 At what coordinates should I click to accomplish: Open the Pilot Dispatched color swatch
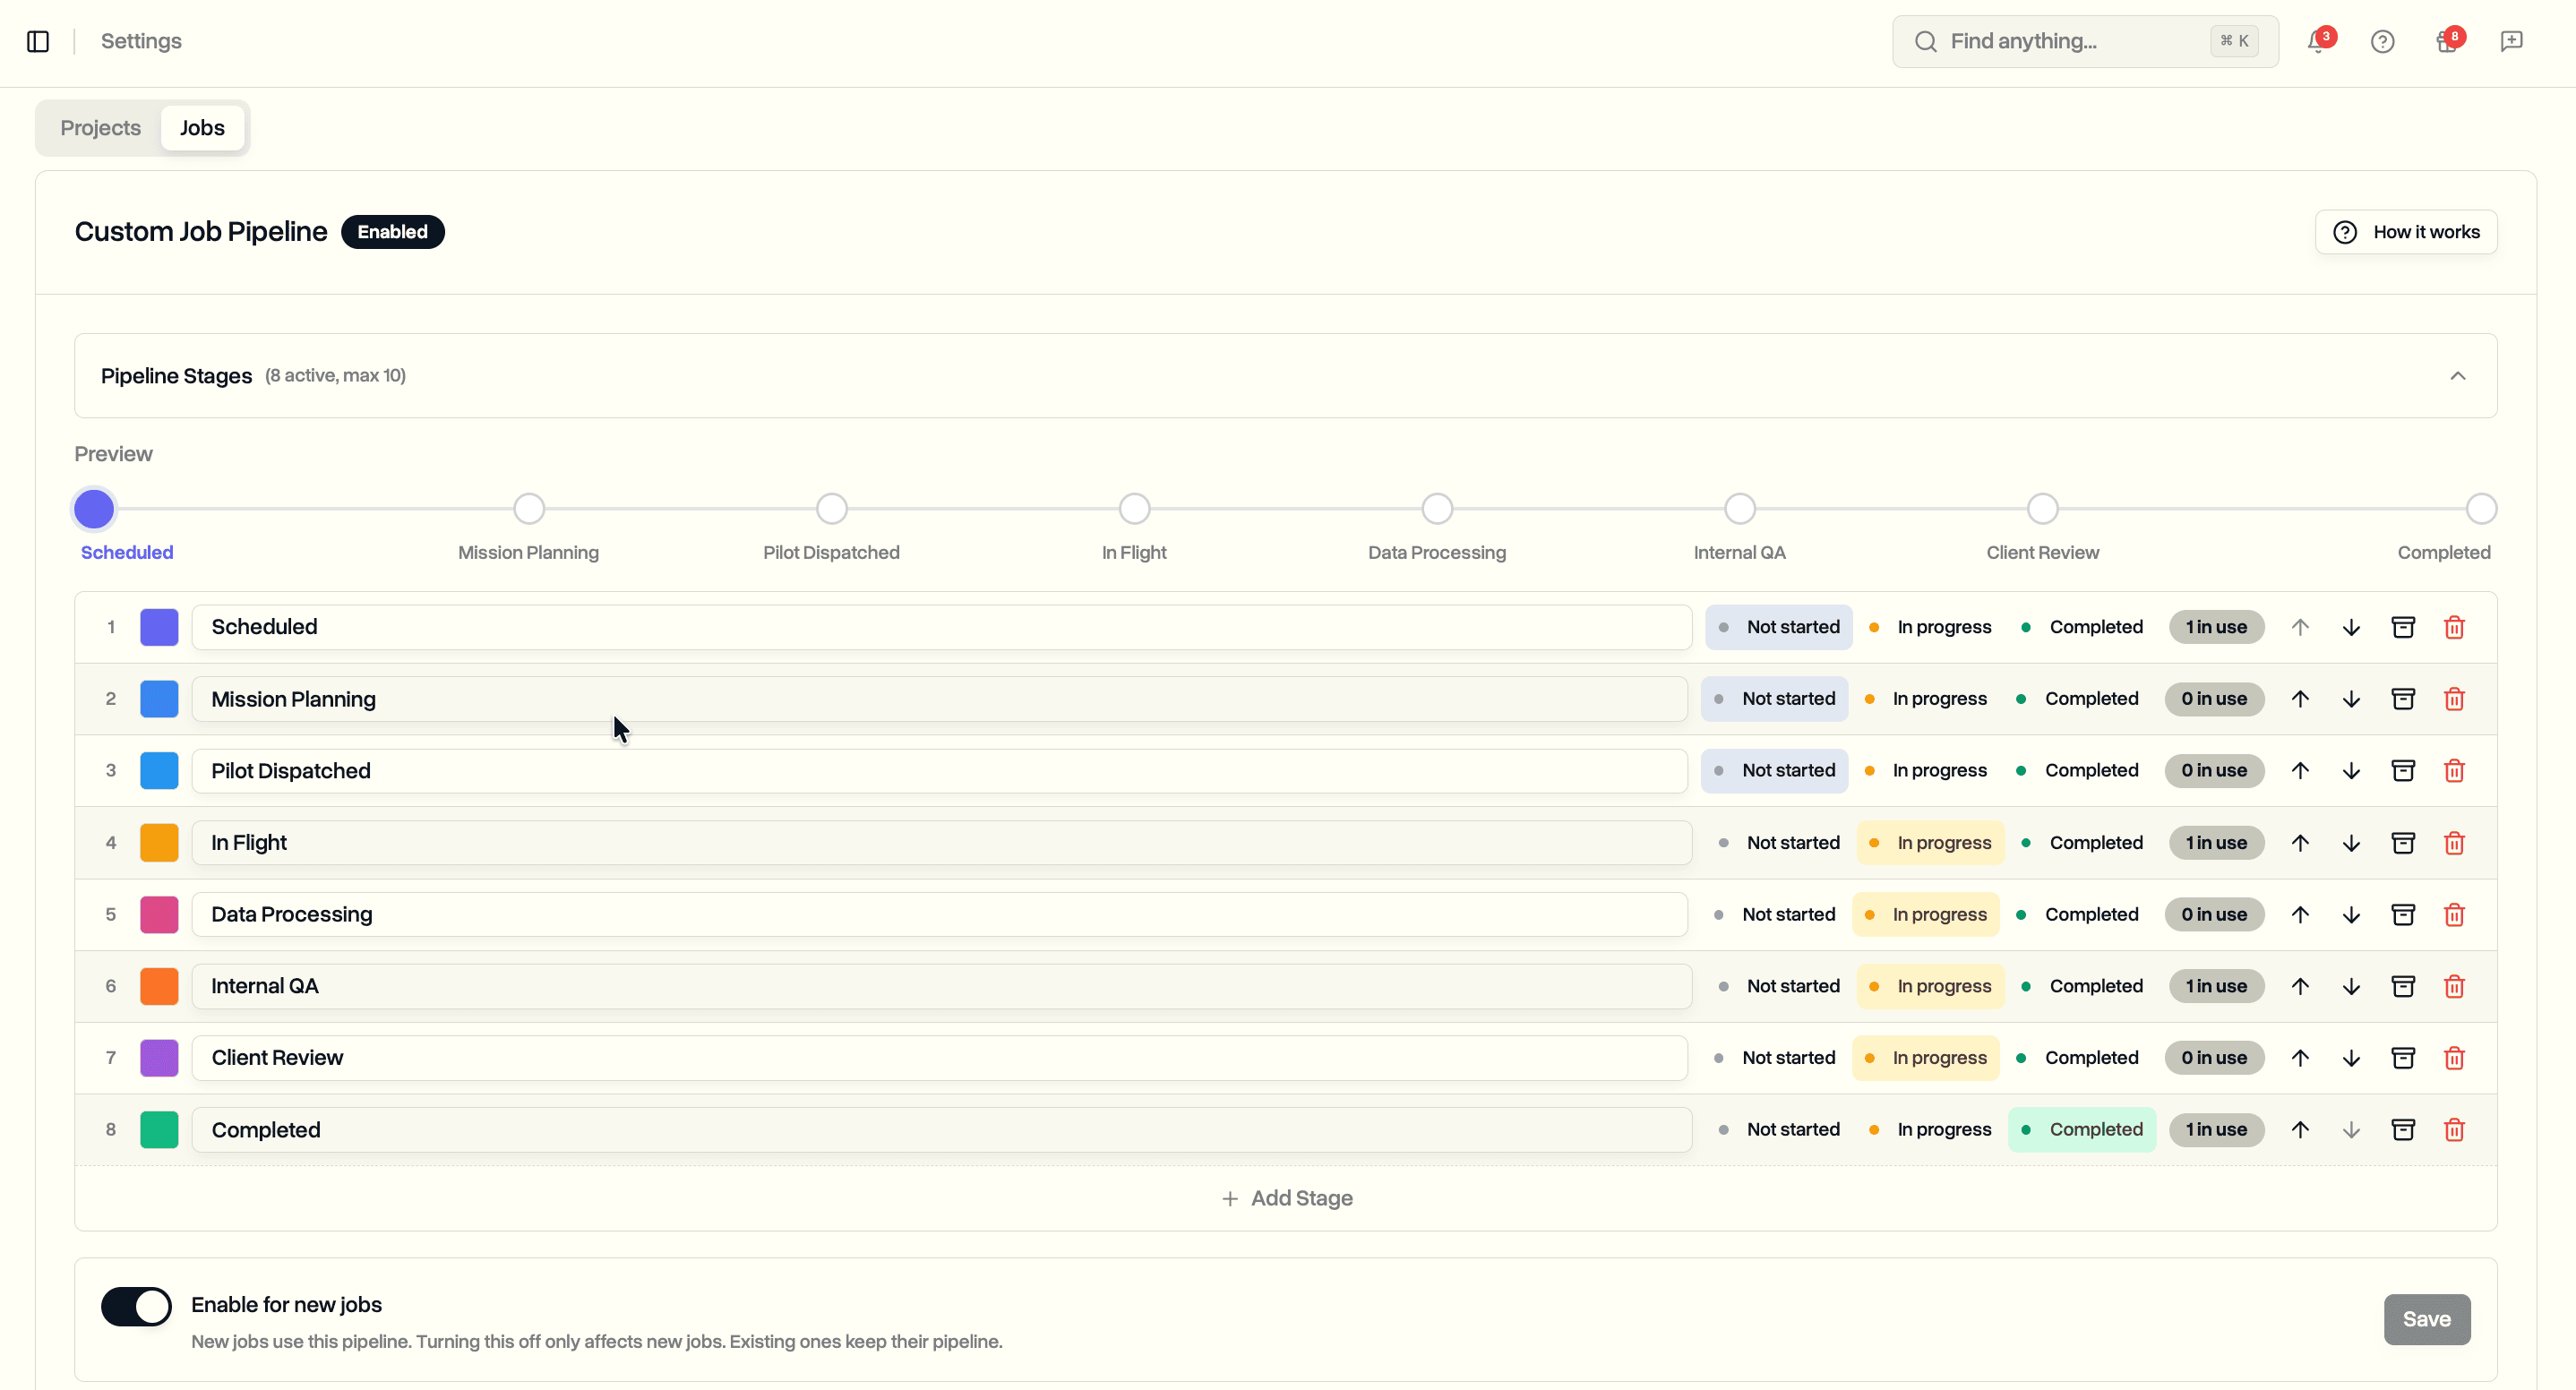(x=159, y=770)
